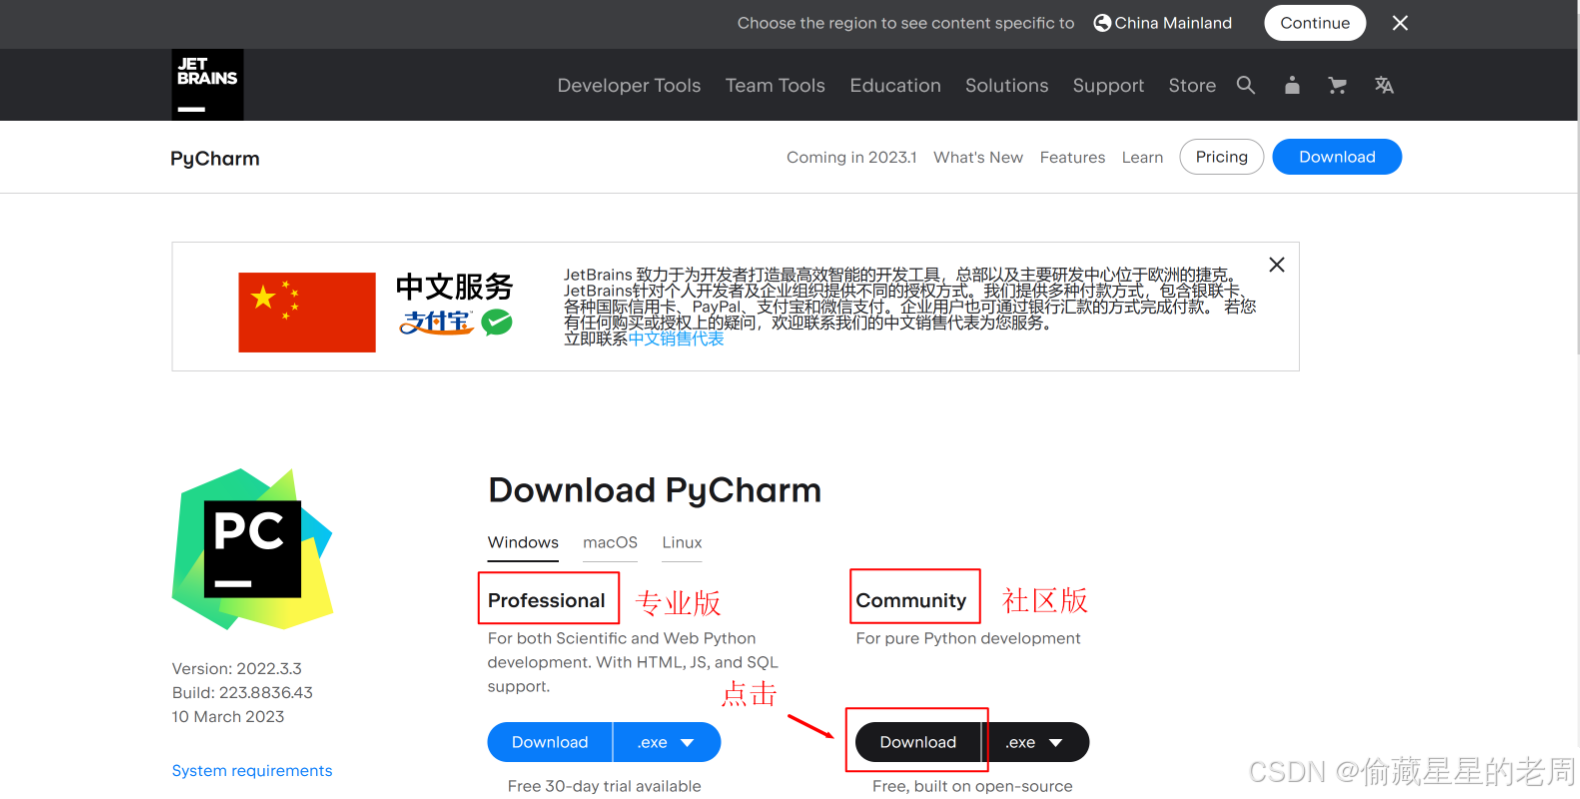Open Developer Tools menu

tap(629, 86)
